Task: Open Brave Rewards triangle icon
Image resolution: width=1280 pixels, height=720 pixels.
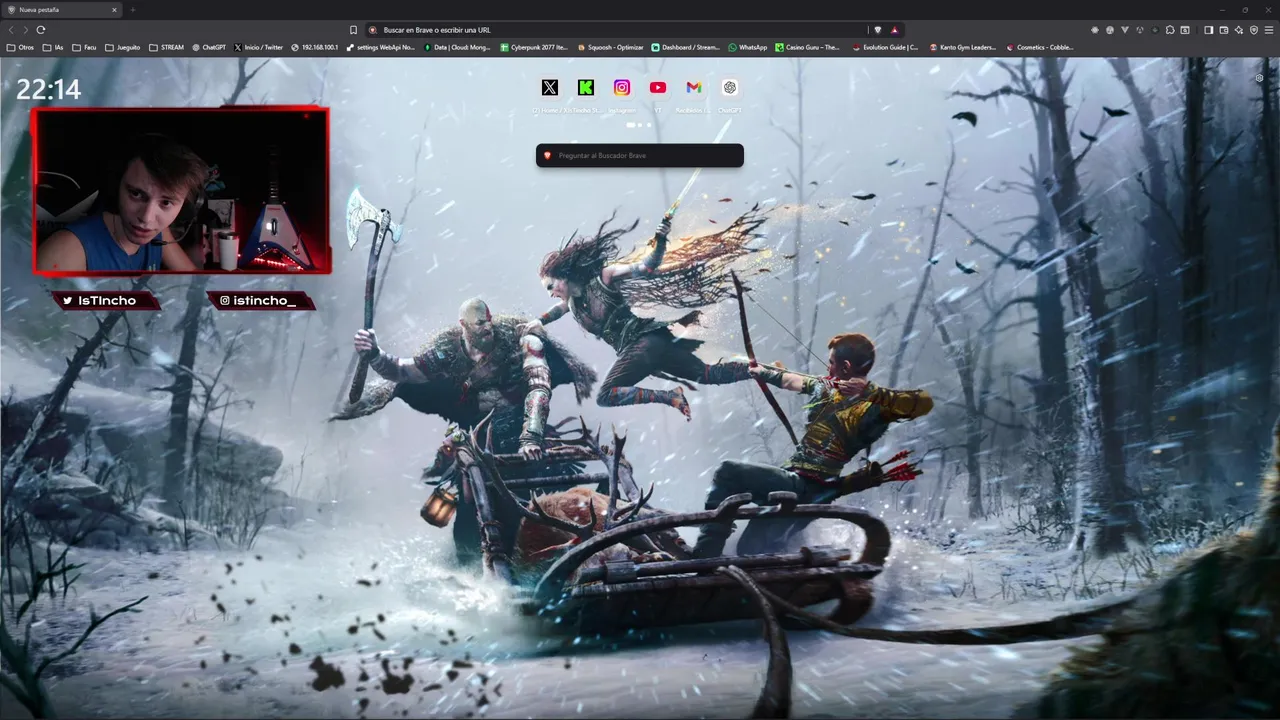Action: [895, 30]
